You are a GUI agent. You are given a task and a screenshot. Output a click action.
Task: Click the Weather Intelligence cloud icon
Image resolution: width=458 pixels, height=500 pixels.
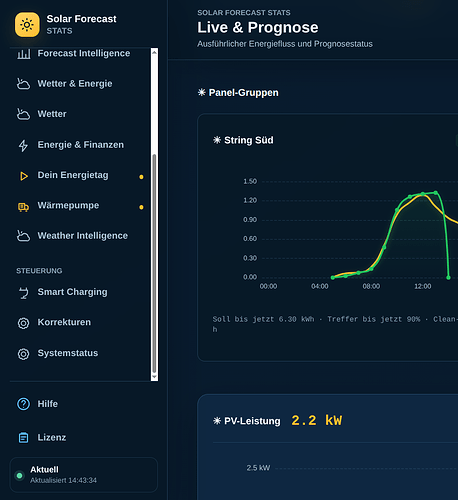click(x=23, y=236)
